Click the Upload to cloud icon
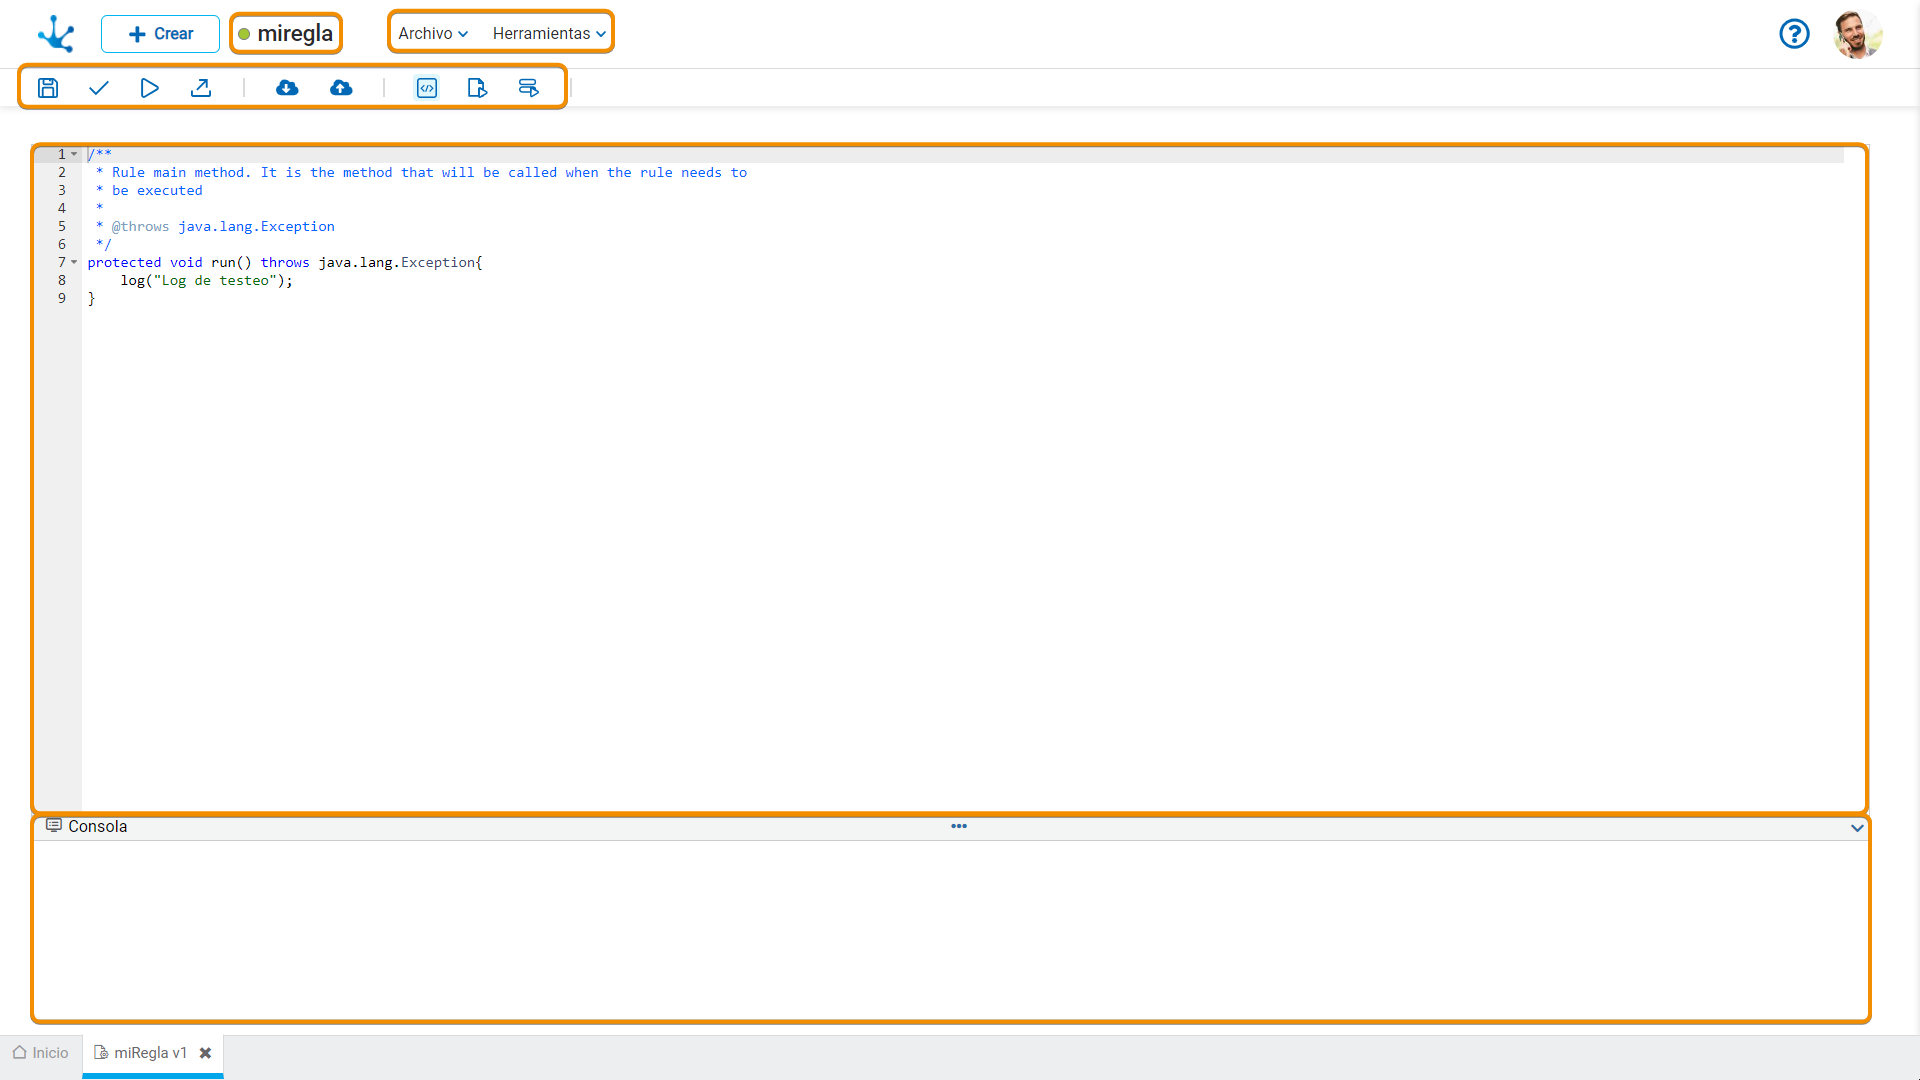 (x=342, y=87)
